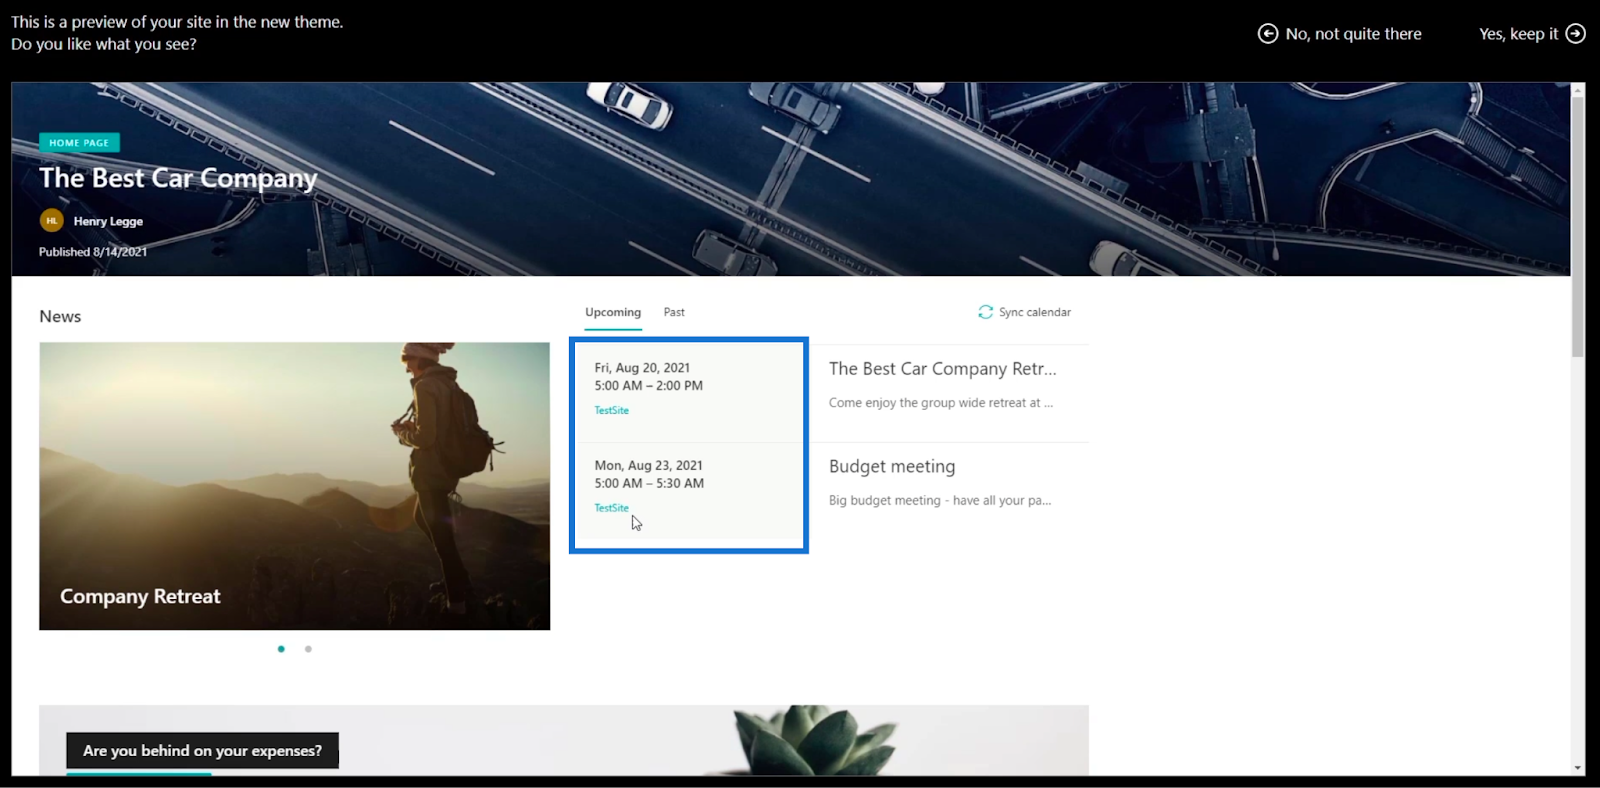Reject the theme with 'No, not quite there'
Screen dimensions: 1600x788
(x=1339, y=34)
